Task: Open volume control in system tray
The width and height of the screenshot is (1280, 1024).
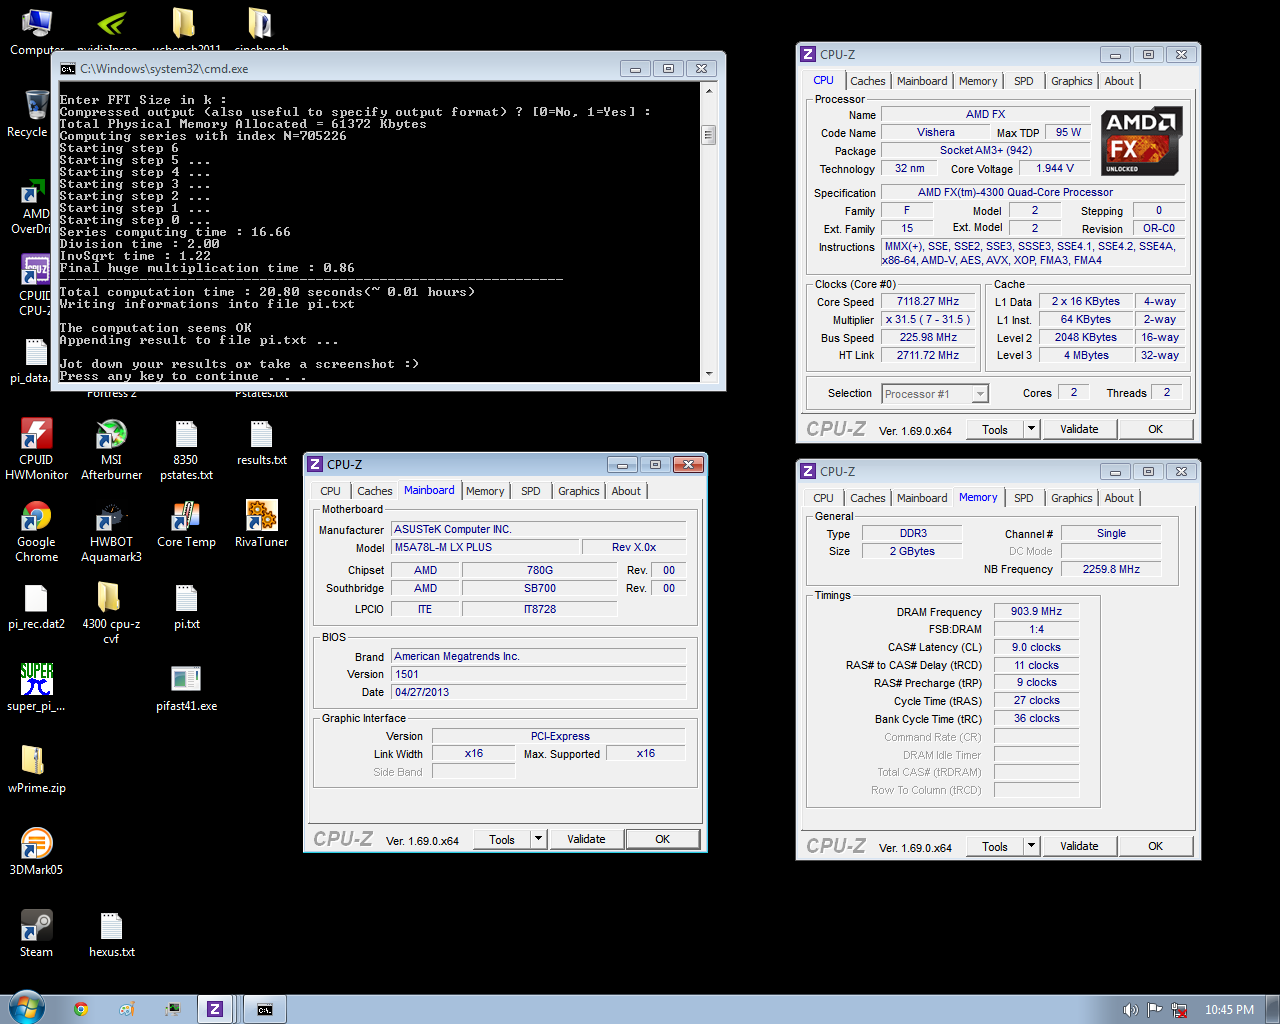Action: point(1130,1010)
